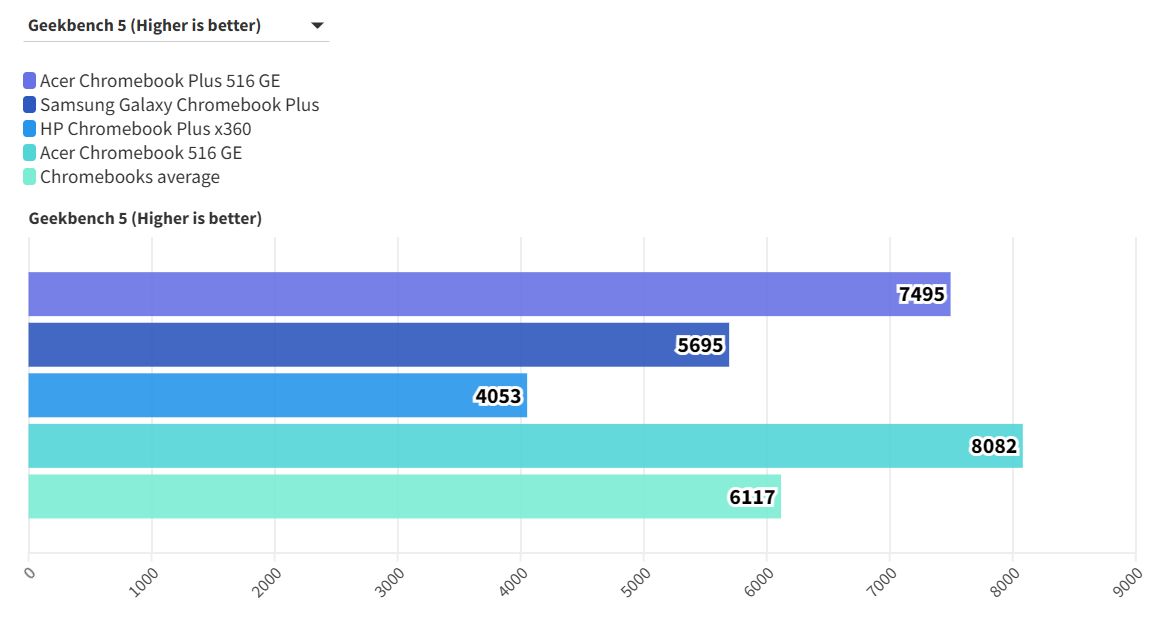Click the dropdown caret arrow icon
Viewport: 1162px width, 617px height.
tap(317, 26)
